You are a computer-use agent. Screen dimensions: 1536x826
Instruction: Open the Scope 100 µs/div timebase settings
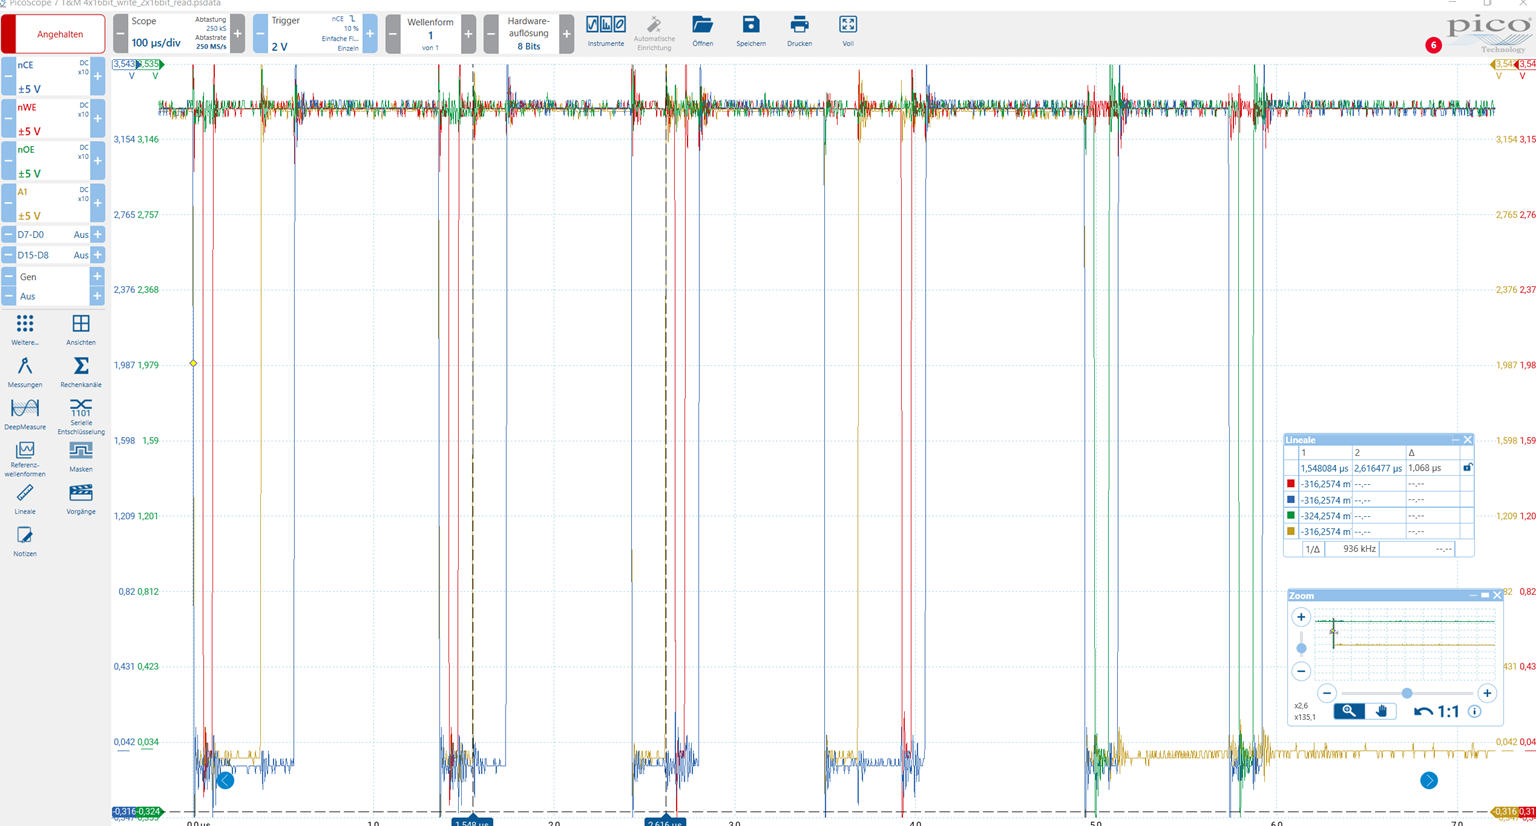[x=178, y=34]
